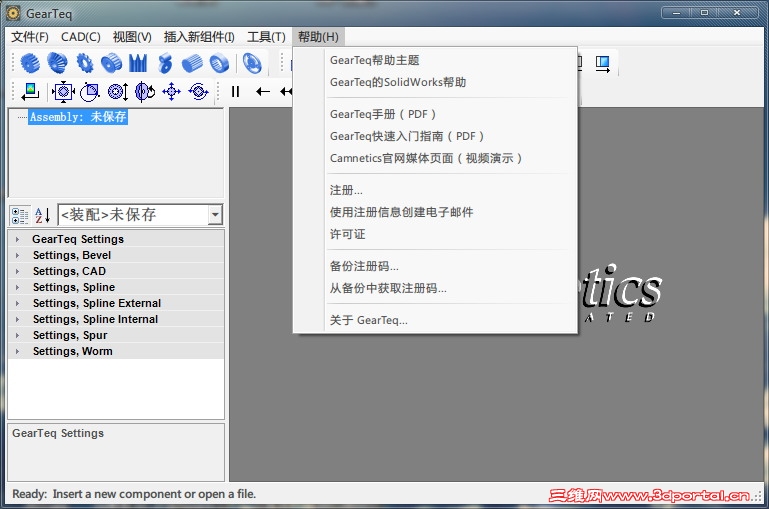Sort property grid alphabetically with A-Z icon
The height and width of the screenshot is (509, 769).
coord(43,215)
